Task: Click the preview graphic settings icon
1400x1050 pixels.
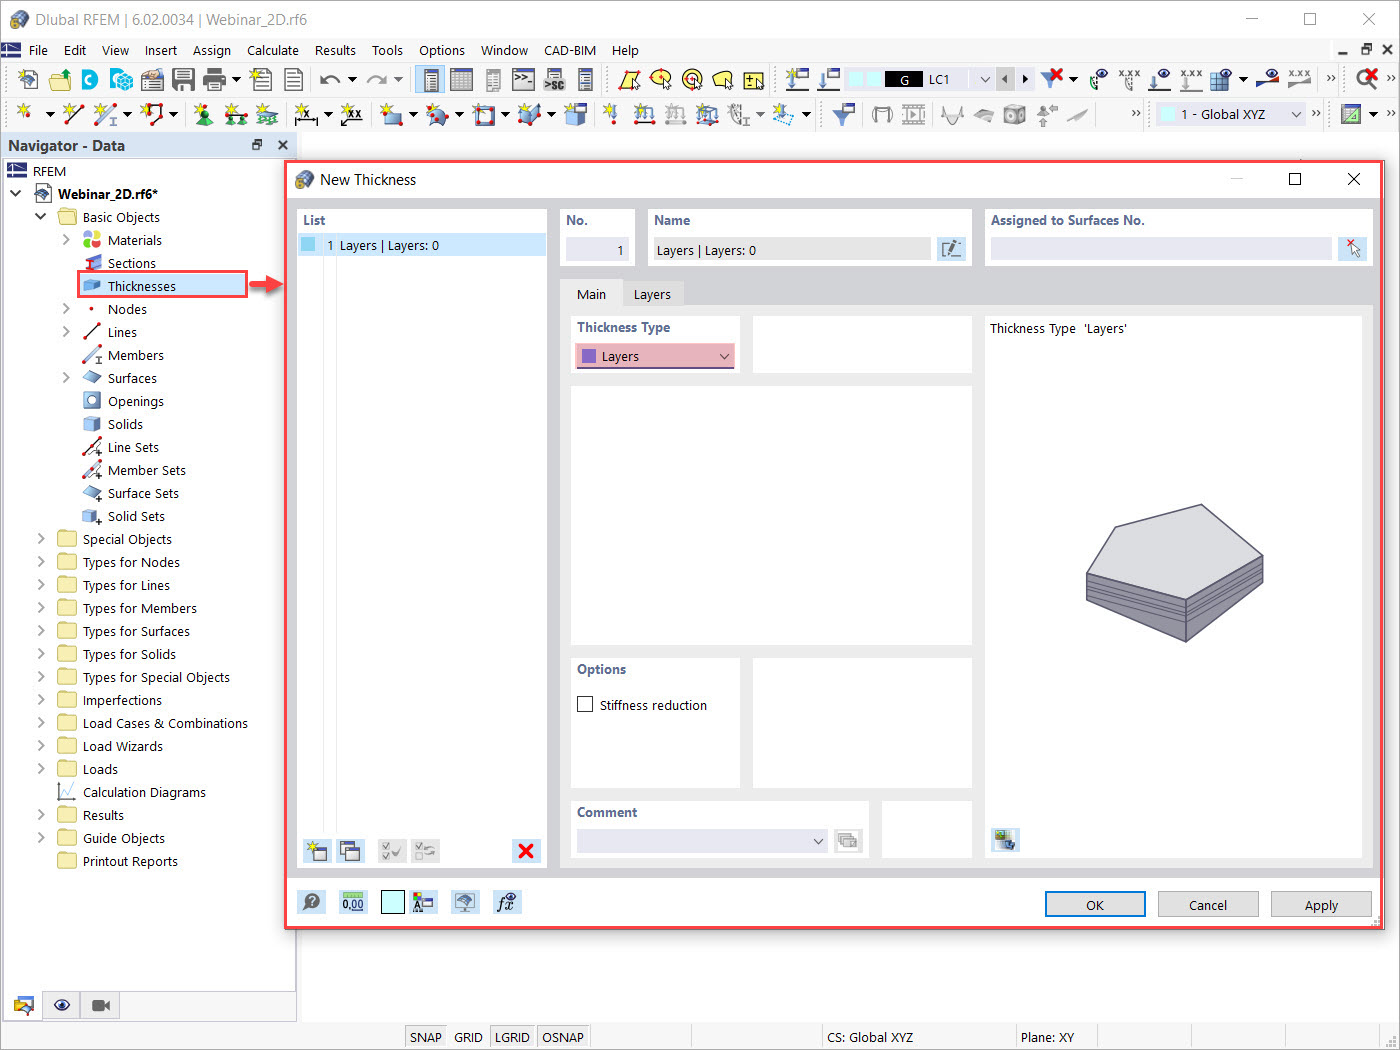Action: 1005,840
